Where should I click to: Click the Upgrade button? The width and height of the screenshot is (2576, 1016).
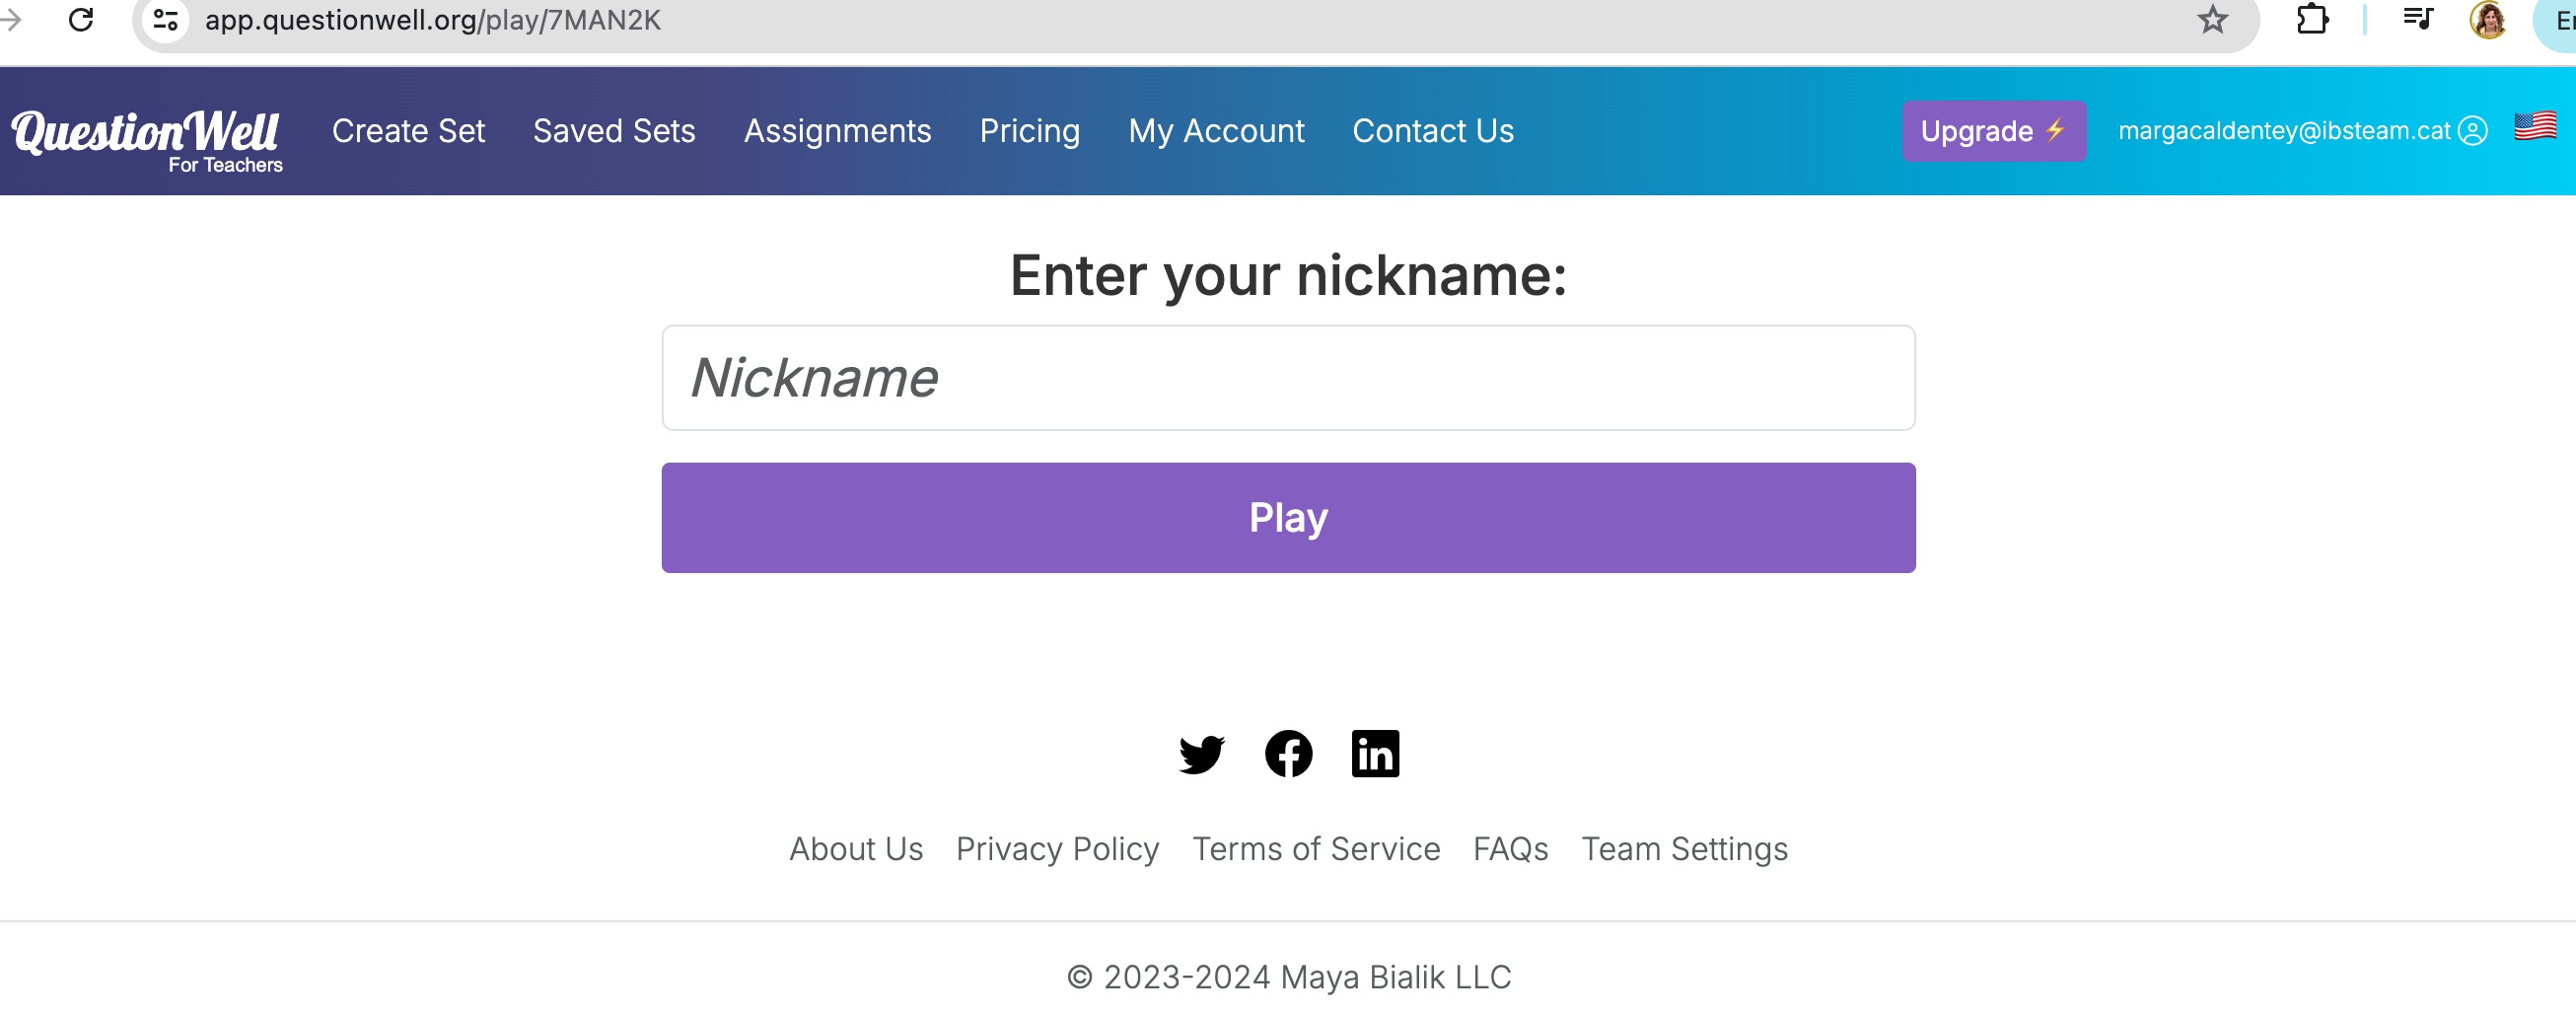[x=1993, y=131]
